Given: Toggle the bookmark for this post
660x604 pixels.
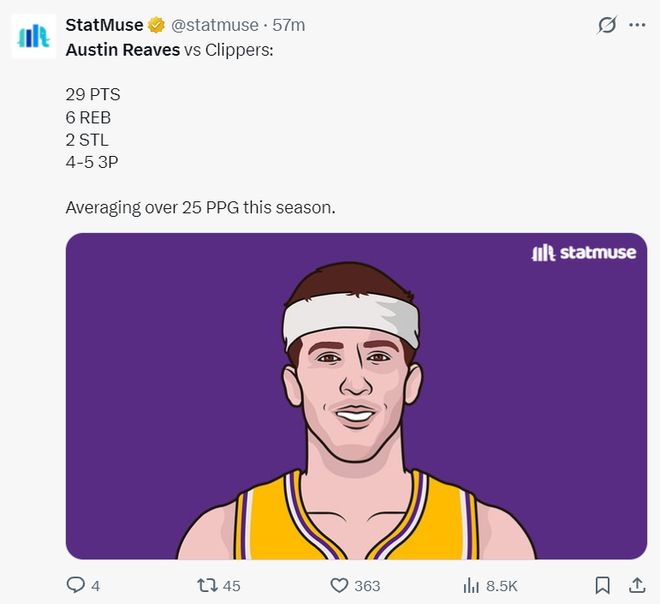Looking at the screenshot, I should (603, 585).
